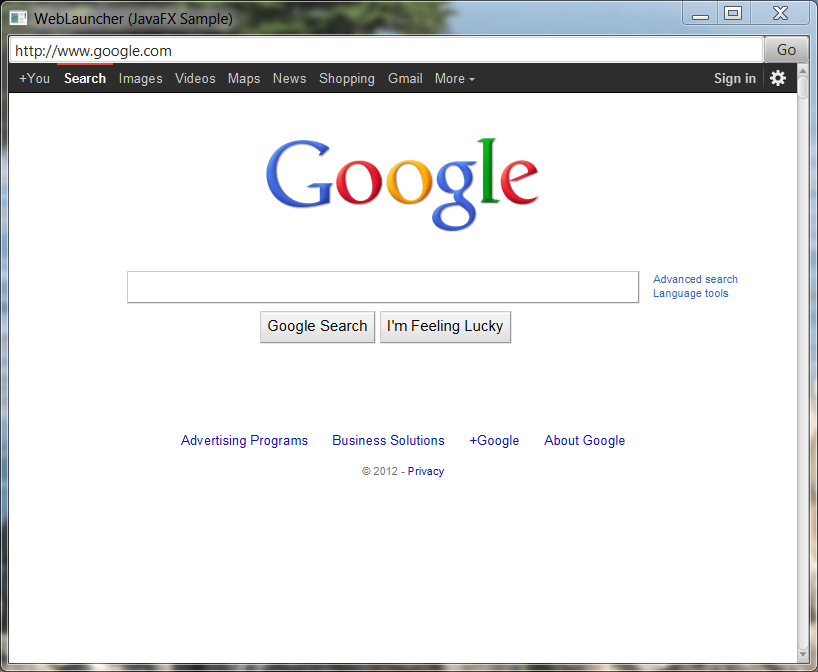Open Maps from the navigation bar

(x=243, y=78)
